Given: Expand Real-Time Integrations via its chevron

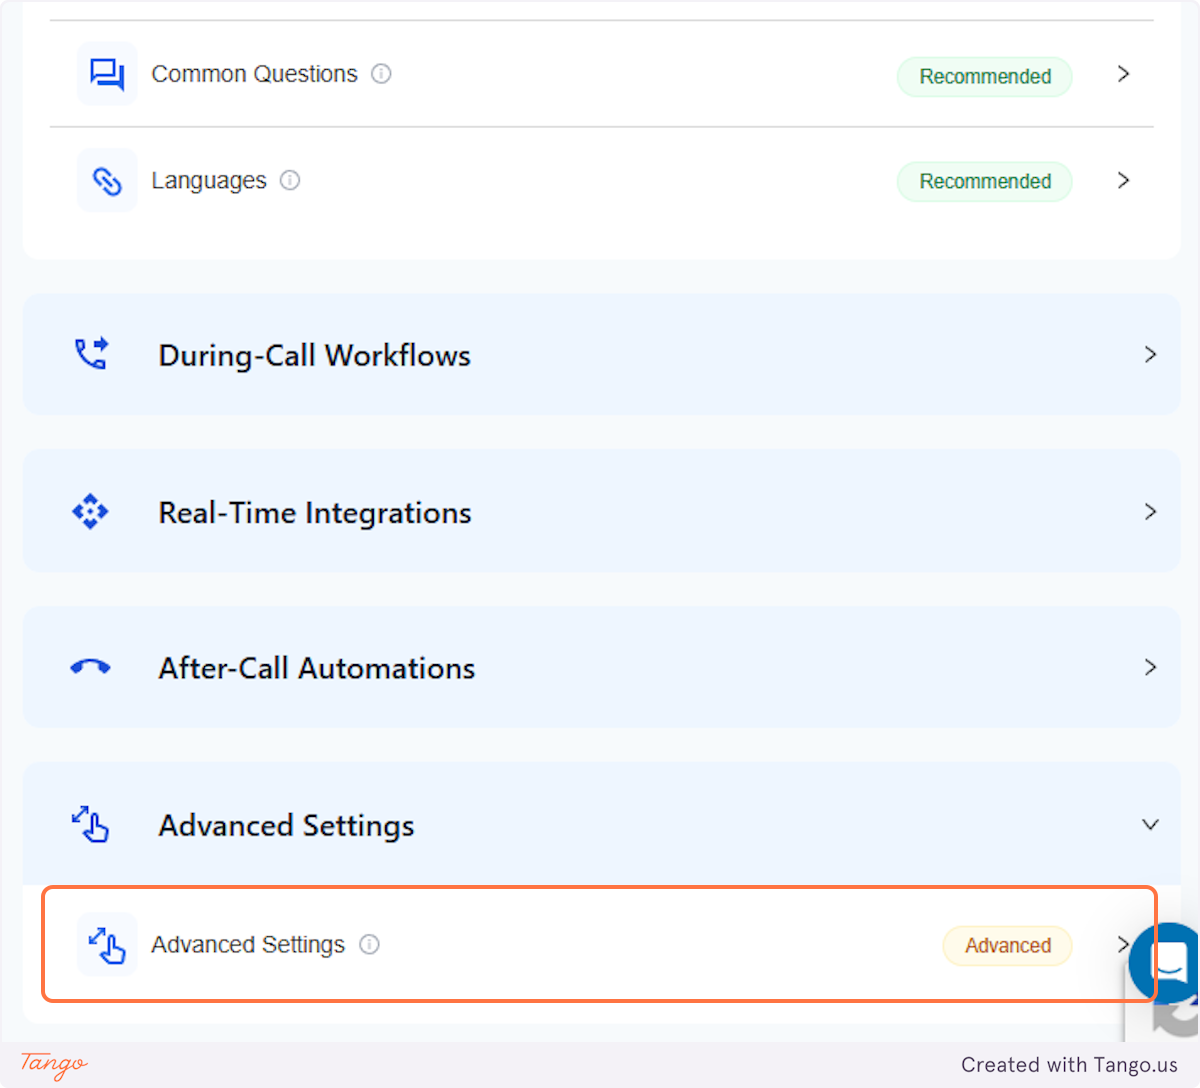Looking at the screenshot, I should coord(1150,511).
